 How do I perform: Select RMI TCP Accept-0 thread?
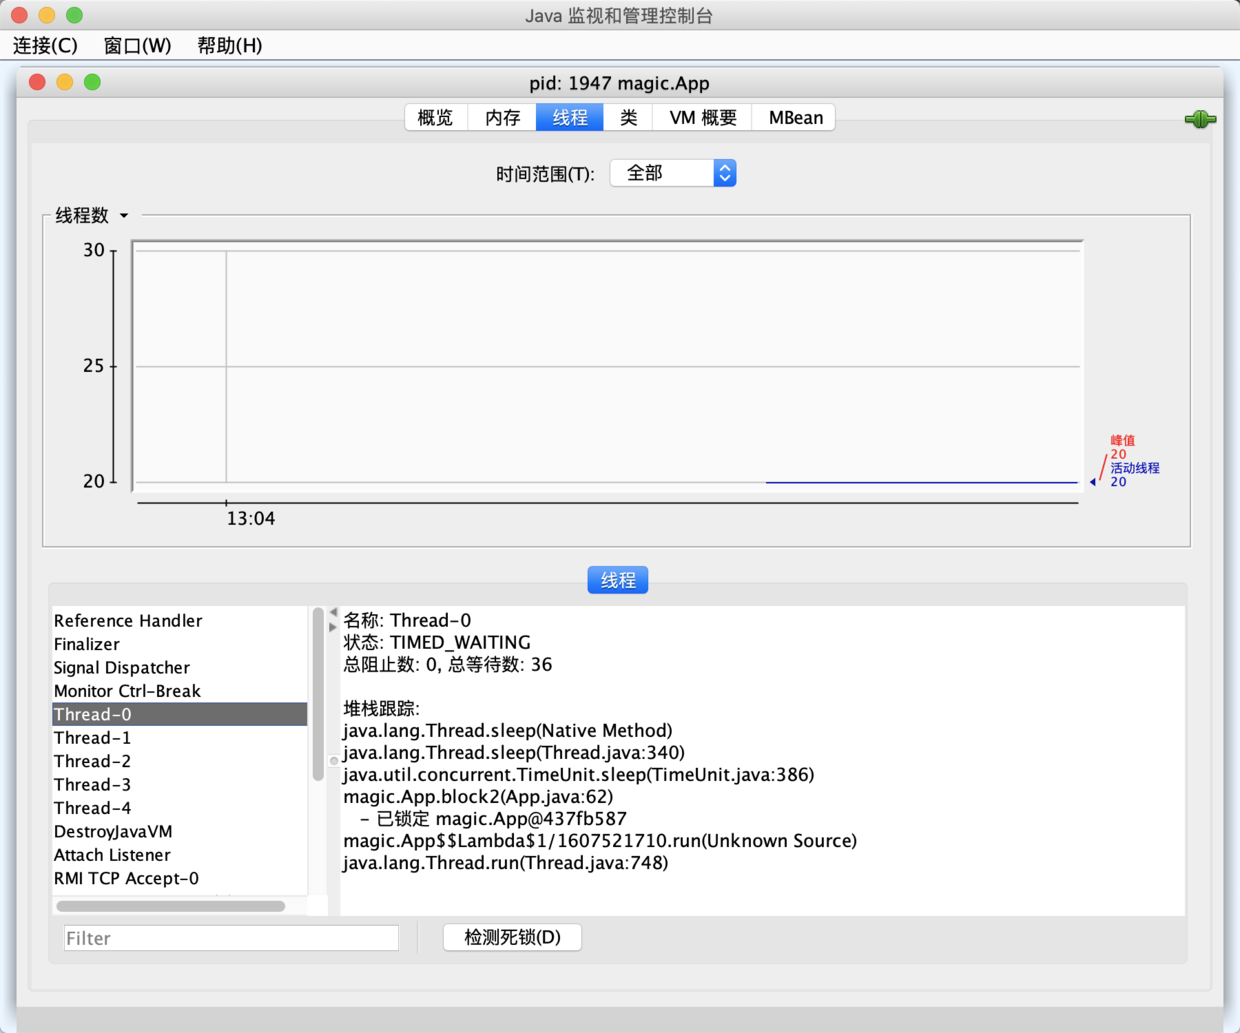[x=179, y=878]
